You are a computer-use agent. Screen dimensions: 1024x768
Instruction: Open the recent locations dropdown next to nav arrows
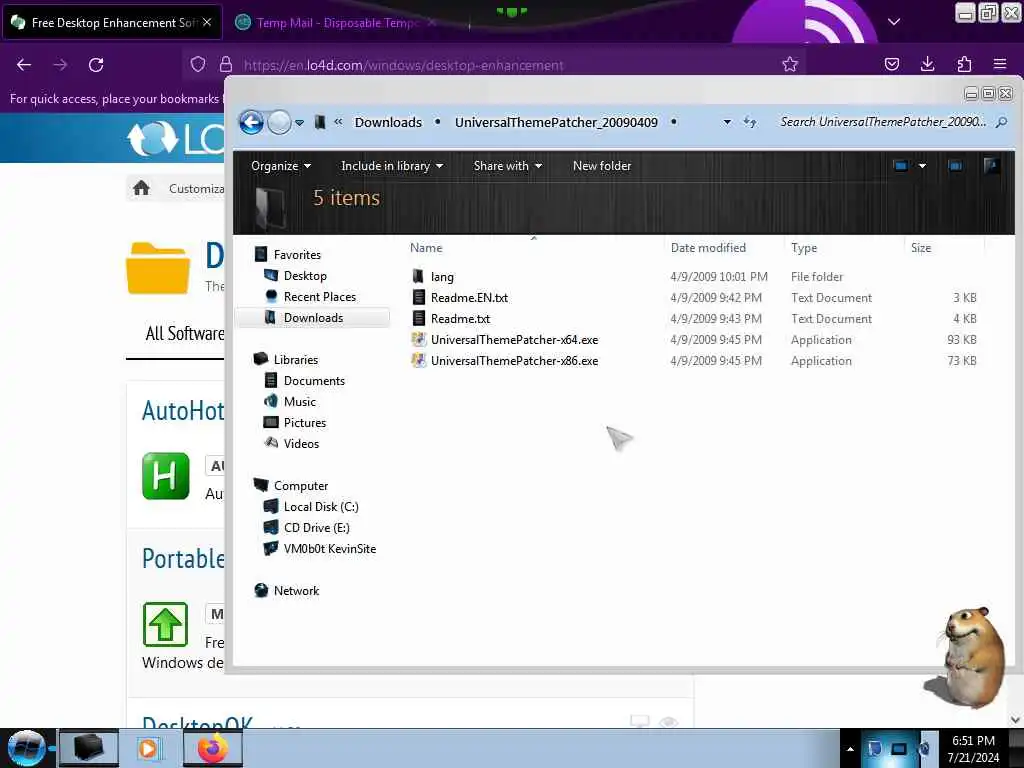click(x=299, y=123)
